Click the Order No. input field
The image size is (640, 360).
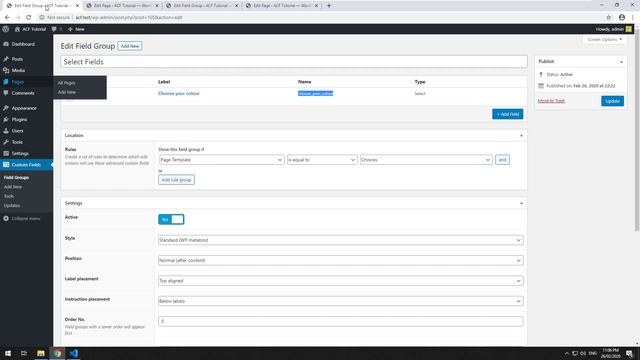pos(340,322)
